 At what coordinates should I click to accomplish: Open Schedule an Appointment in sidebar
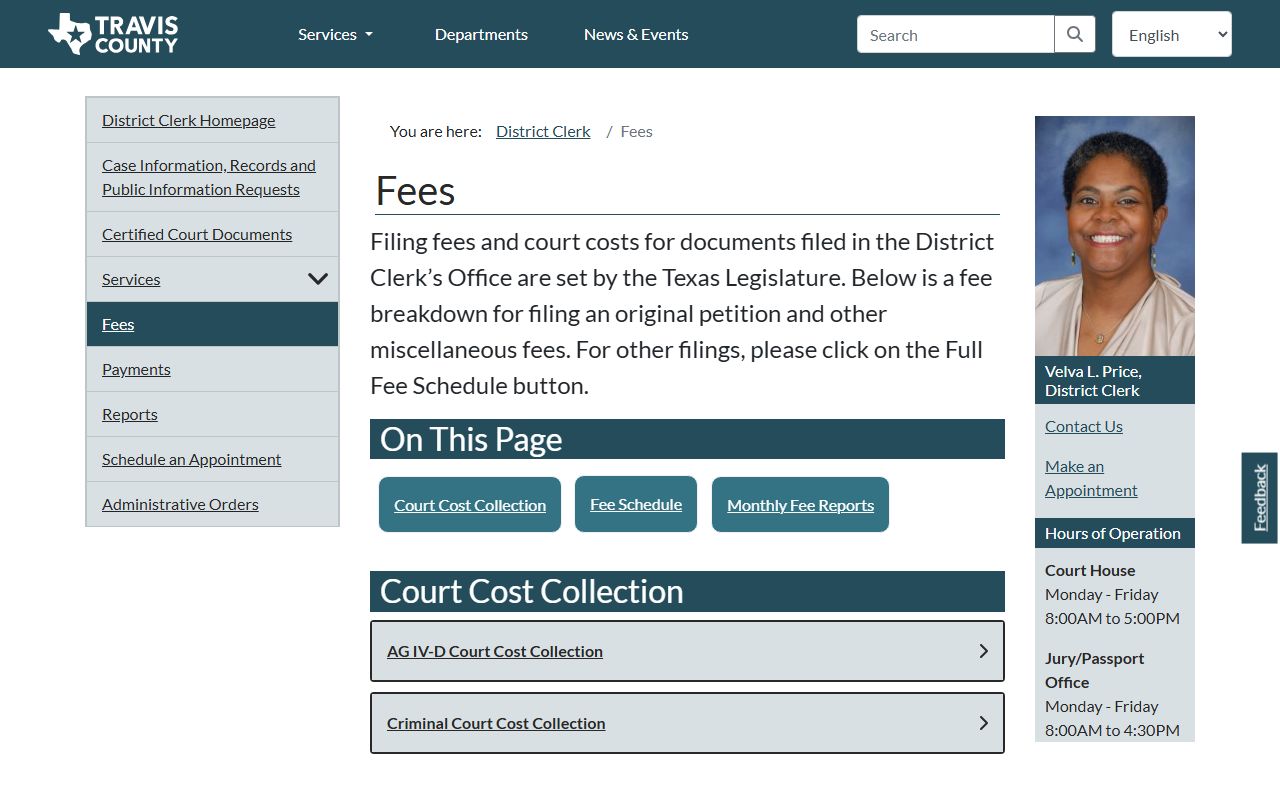(191, 459)
